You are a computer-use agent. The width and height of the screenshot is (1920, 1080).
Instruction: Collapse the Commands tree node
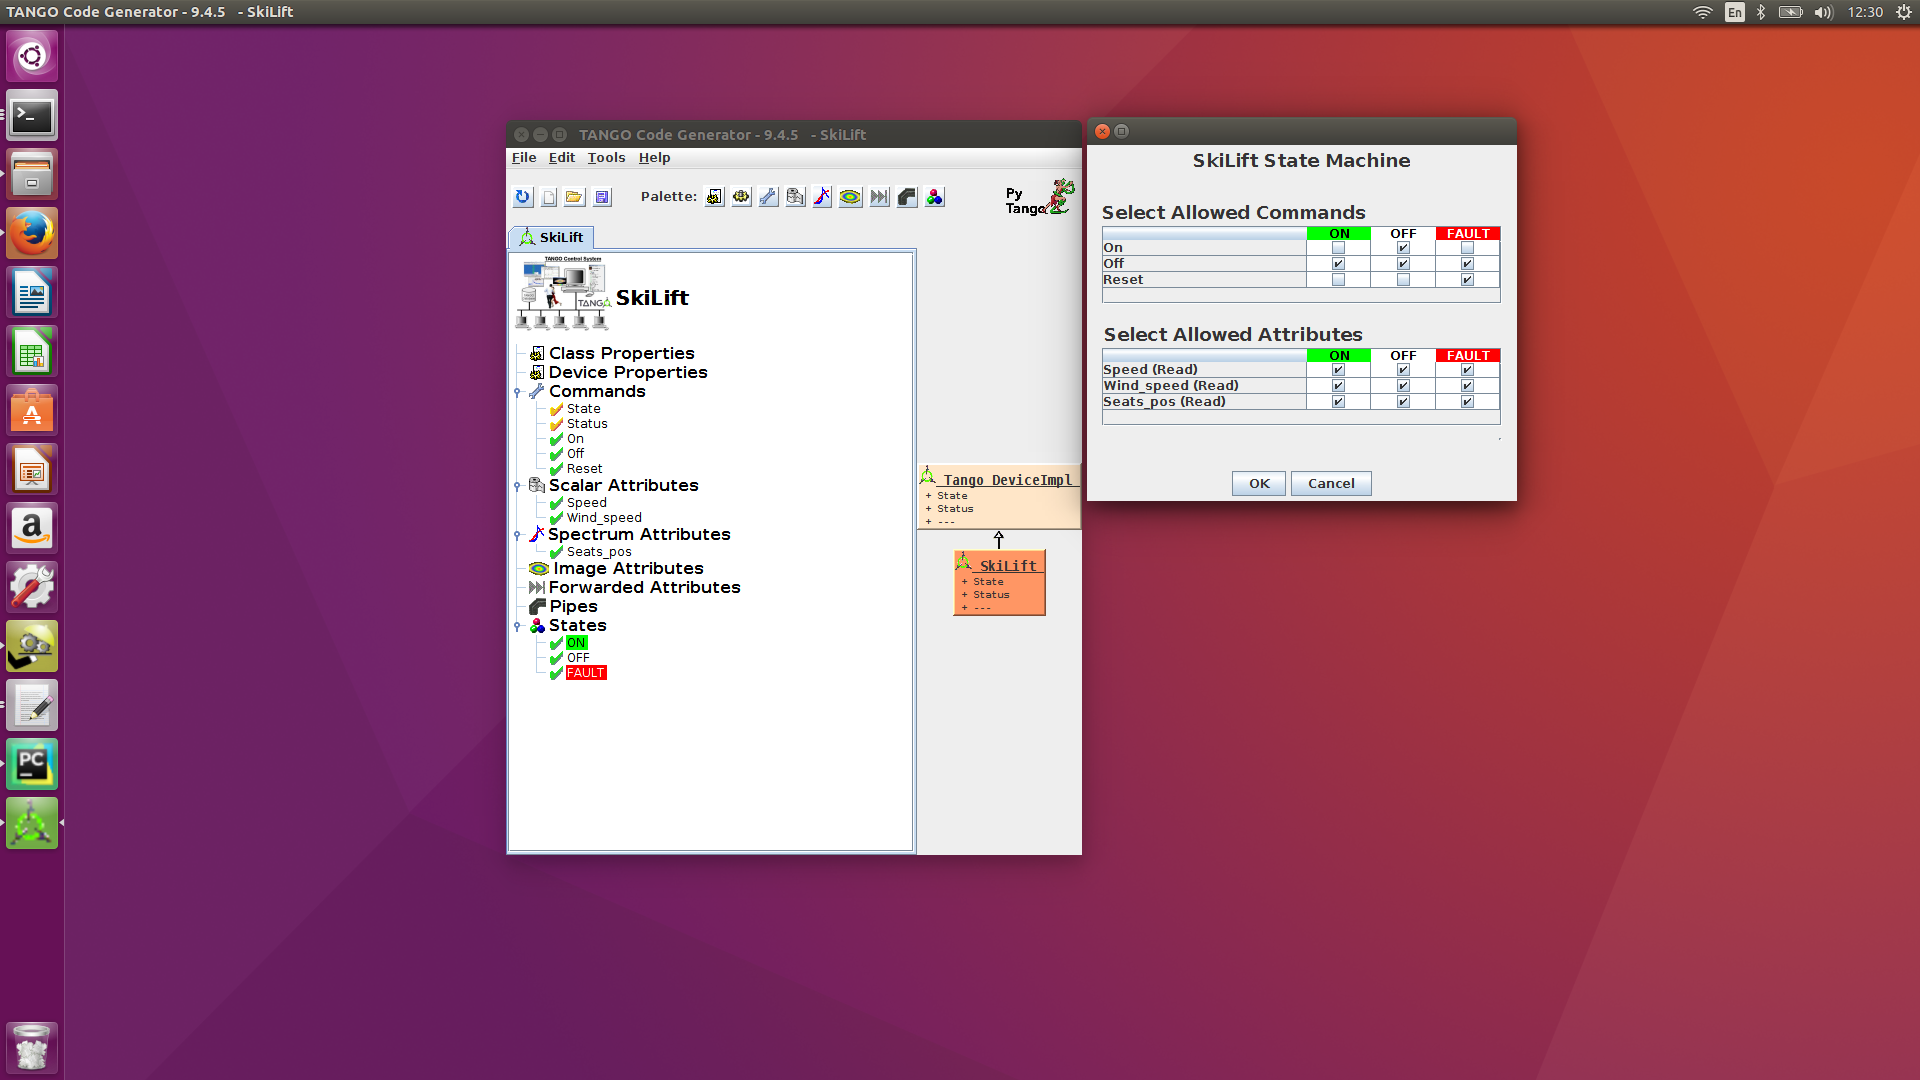coord(517,392)
